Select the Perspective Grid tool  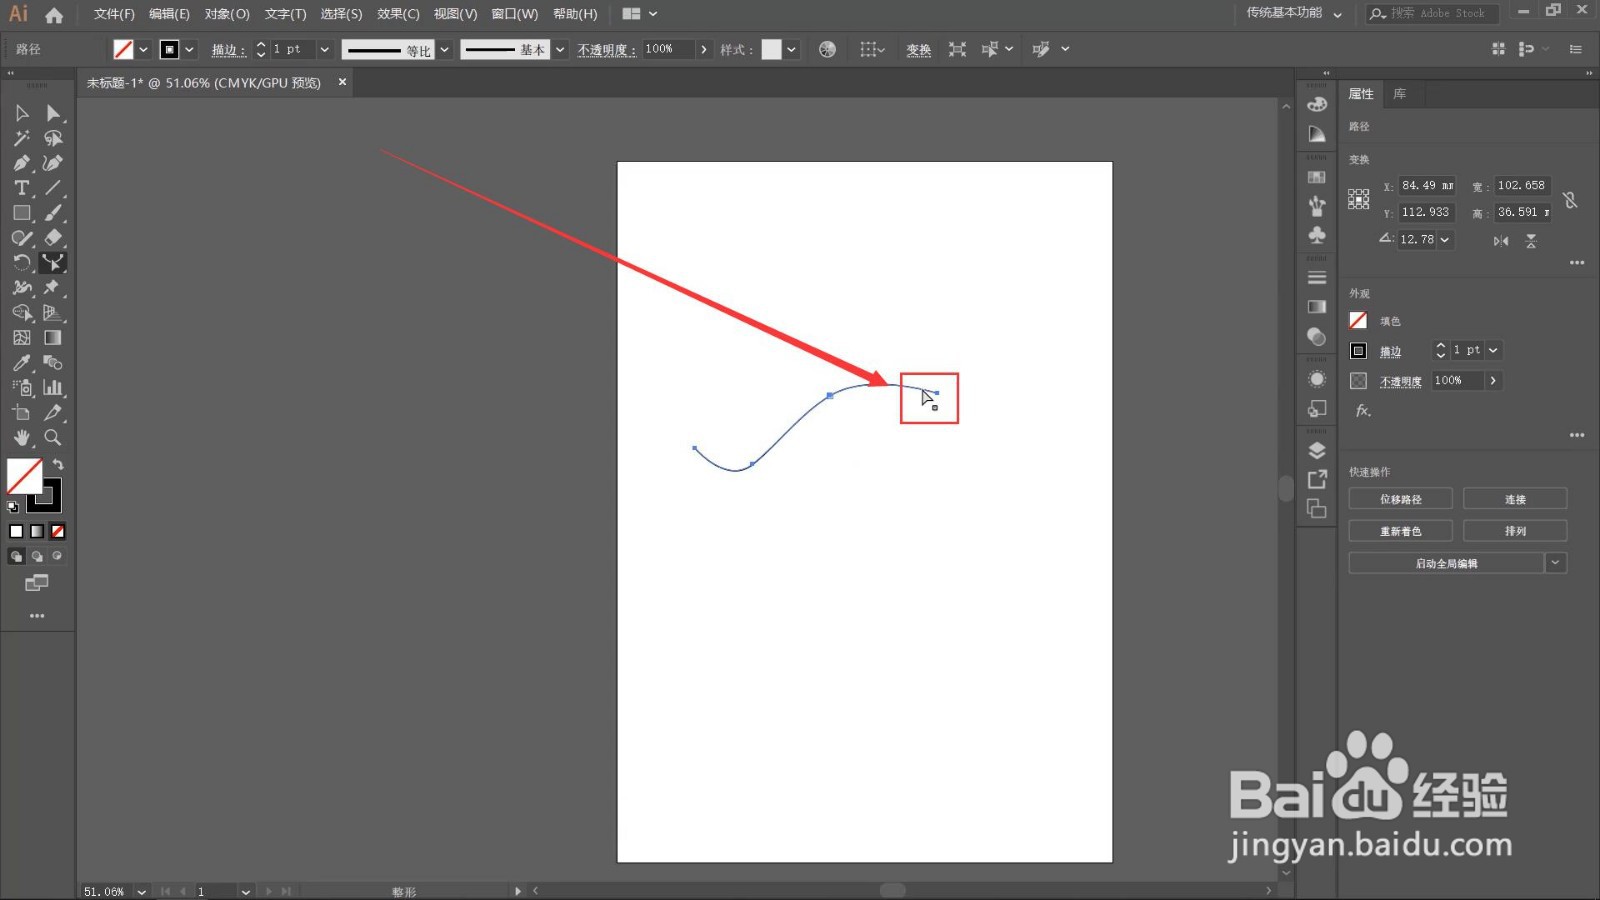click(53, 313)
